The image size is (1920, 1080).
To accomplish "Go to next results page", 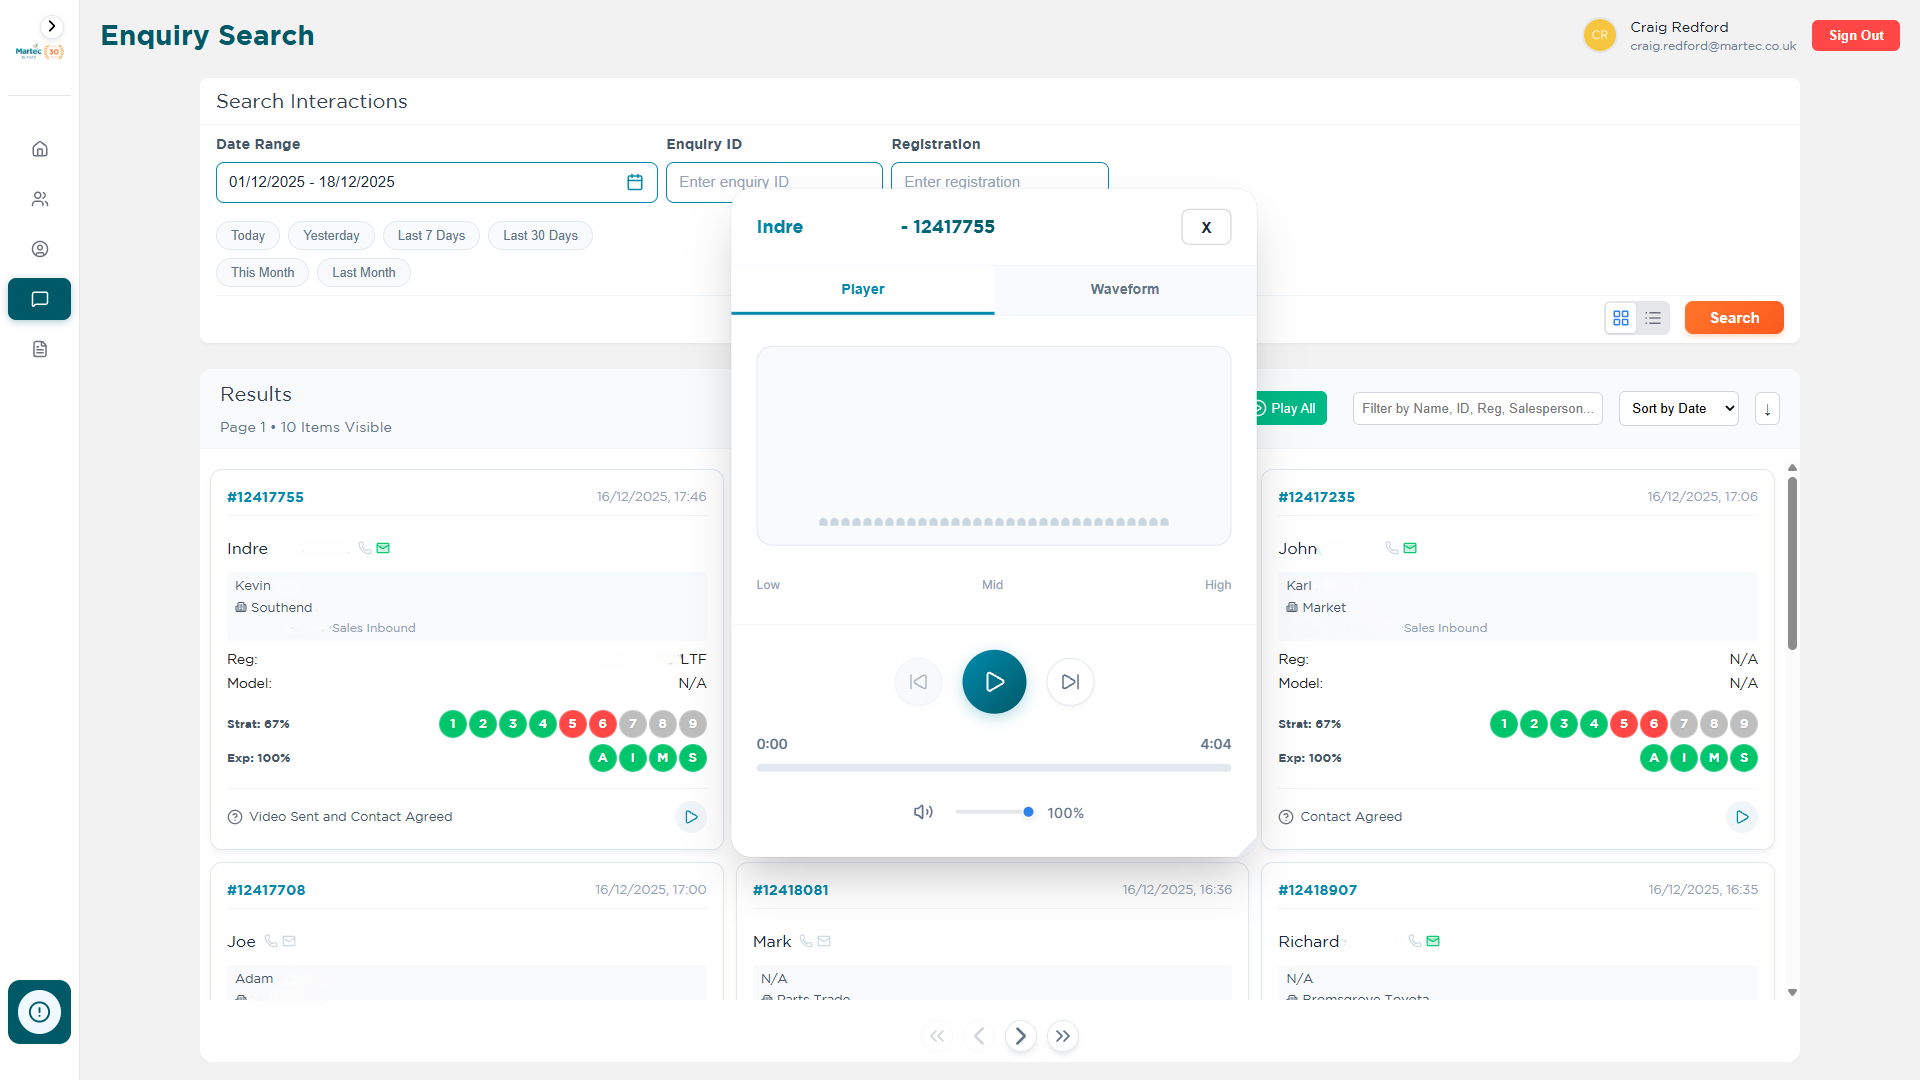I will click(1020, 1036).
